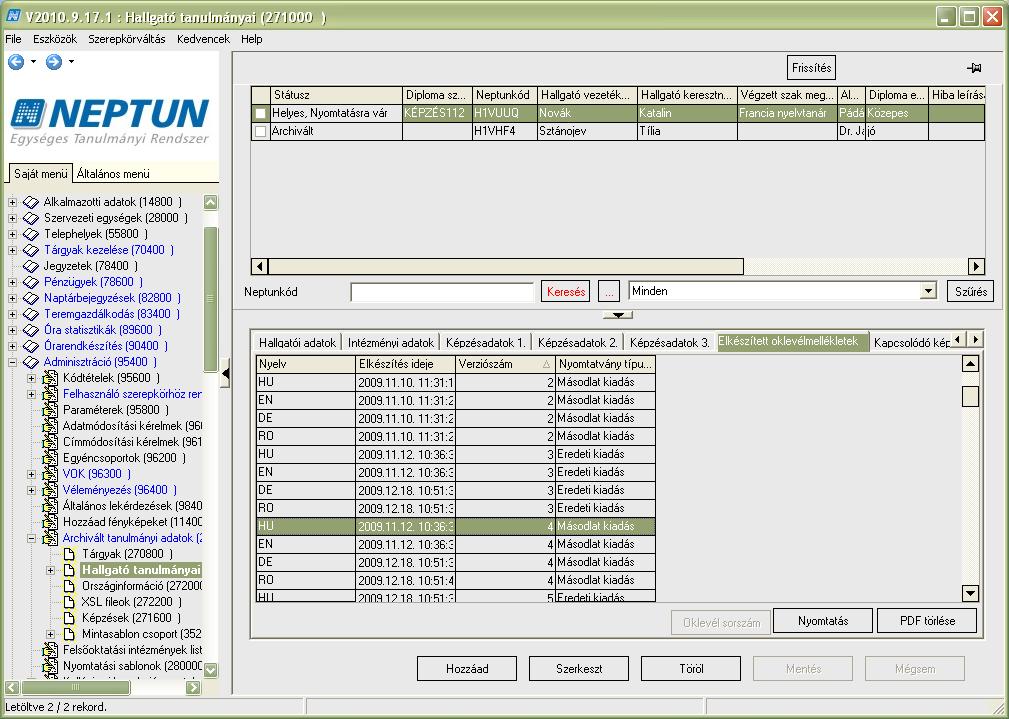Click the left menu tree vertical scrollbar thumb
This screenshot has height=719, width=1009.
(210, 299)
